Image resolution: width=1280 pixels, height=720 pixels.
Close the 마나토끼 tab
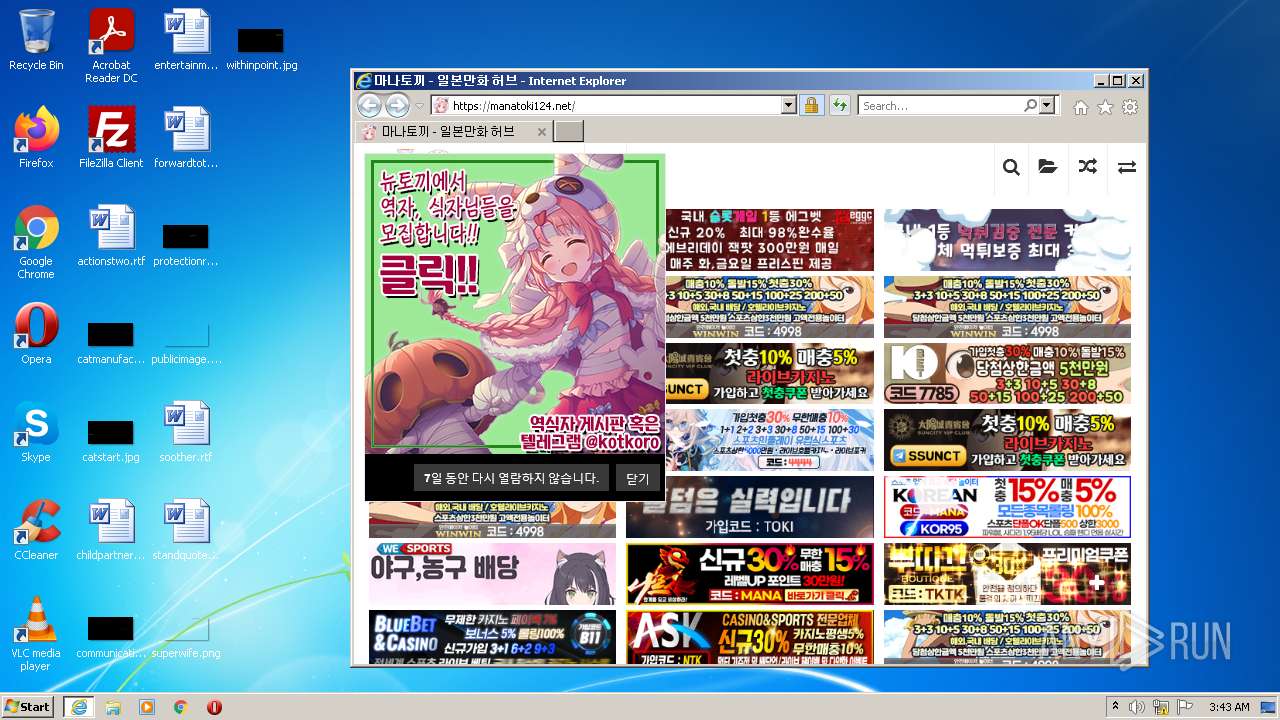pos(542,132)
